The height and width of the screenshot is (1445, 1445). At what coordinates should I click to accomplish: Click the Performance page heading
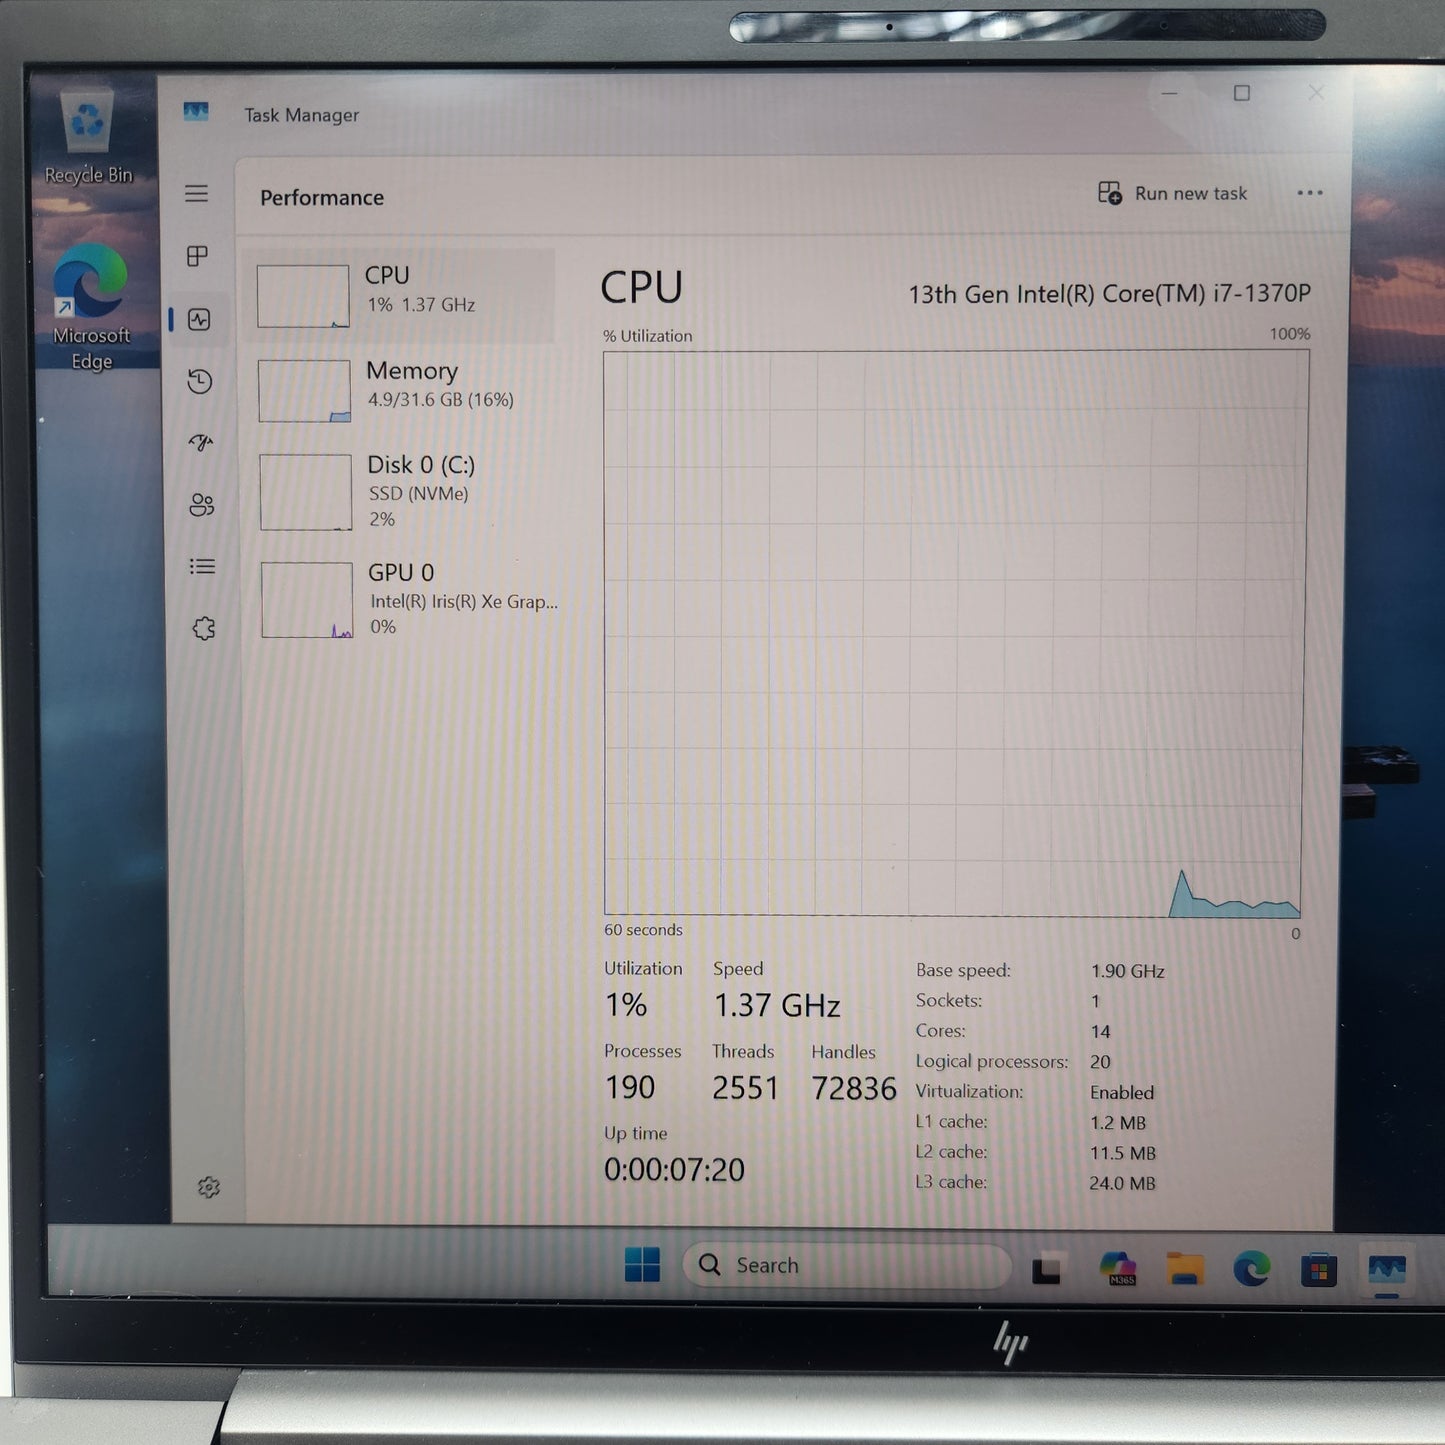tap(322, 198)
